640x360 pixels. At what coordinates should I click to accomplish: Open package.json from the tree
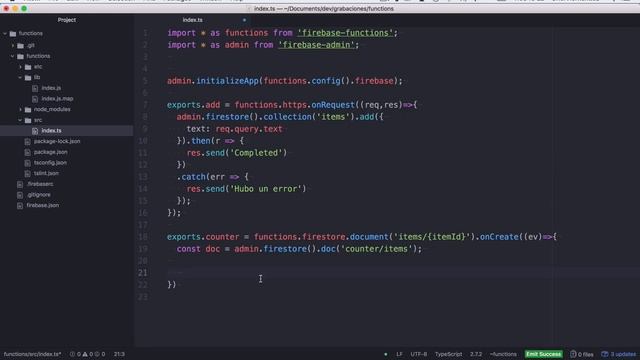(51, 152)
